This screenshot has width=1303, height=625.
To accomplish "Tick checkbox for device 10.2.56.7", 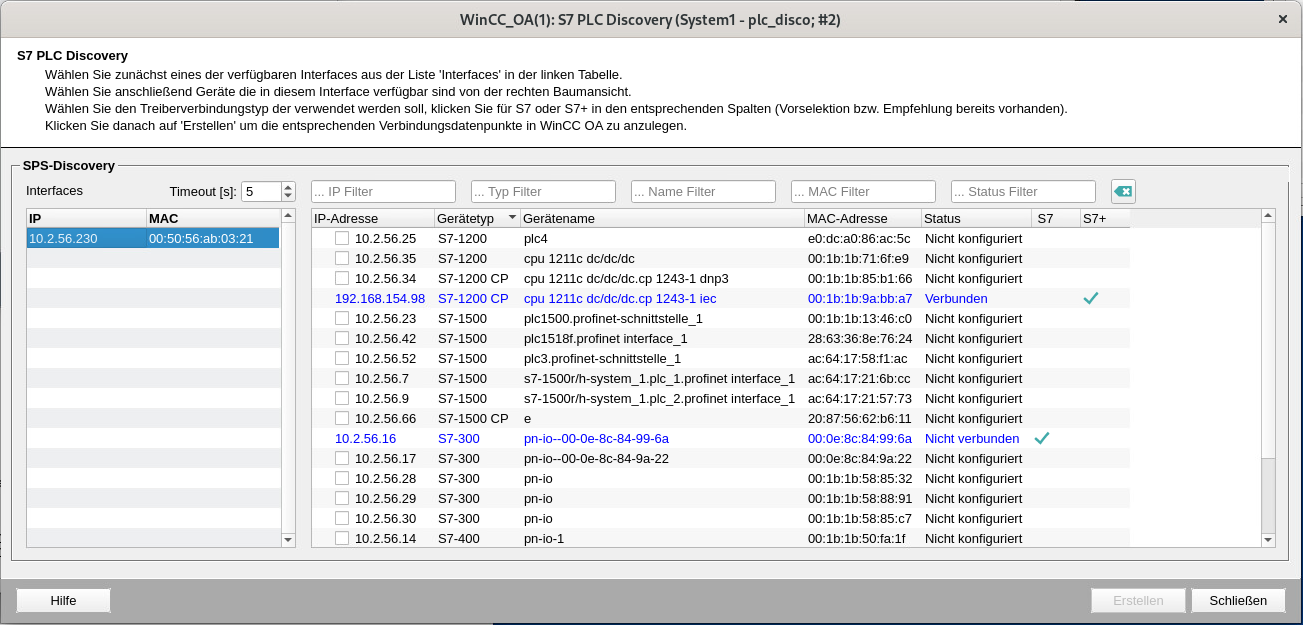I will [342, 378].
